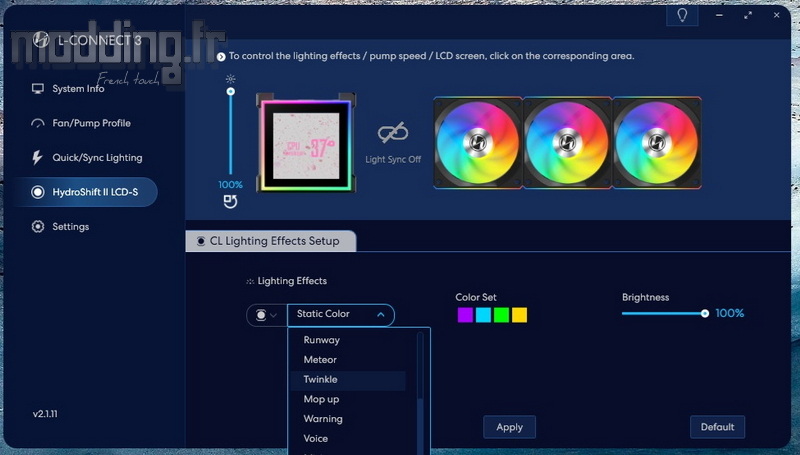This screenshot has height=455, width=800.
Task: Expand the lighting zone selector dropdown
Action: (266, 315)
